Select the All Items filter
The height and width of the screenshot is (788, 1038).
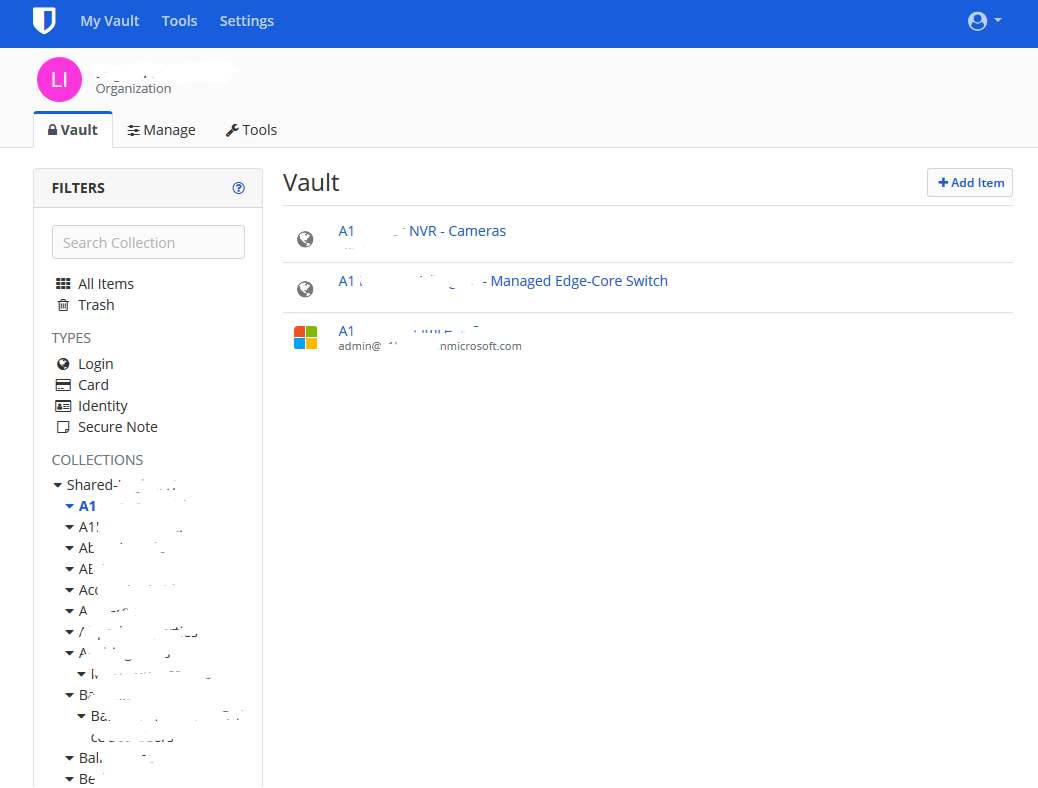coord(106,284)
